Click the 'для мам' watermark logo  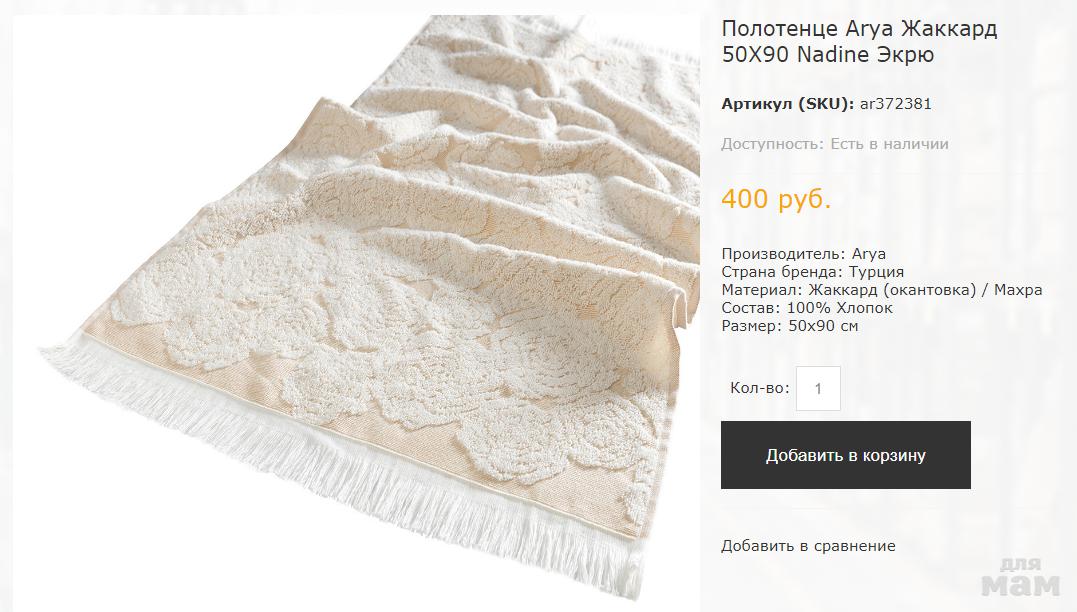pos(1021,576)
